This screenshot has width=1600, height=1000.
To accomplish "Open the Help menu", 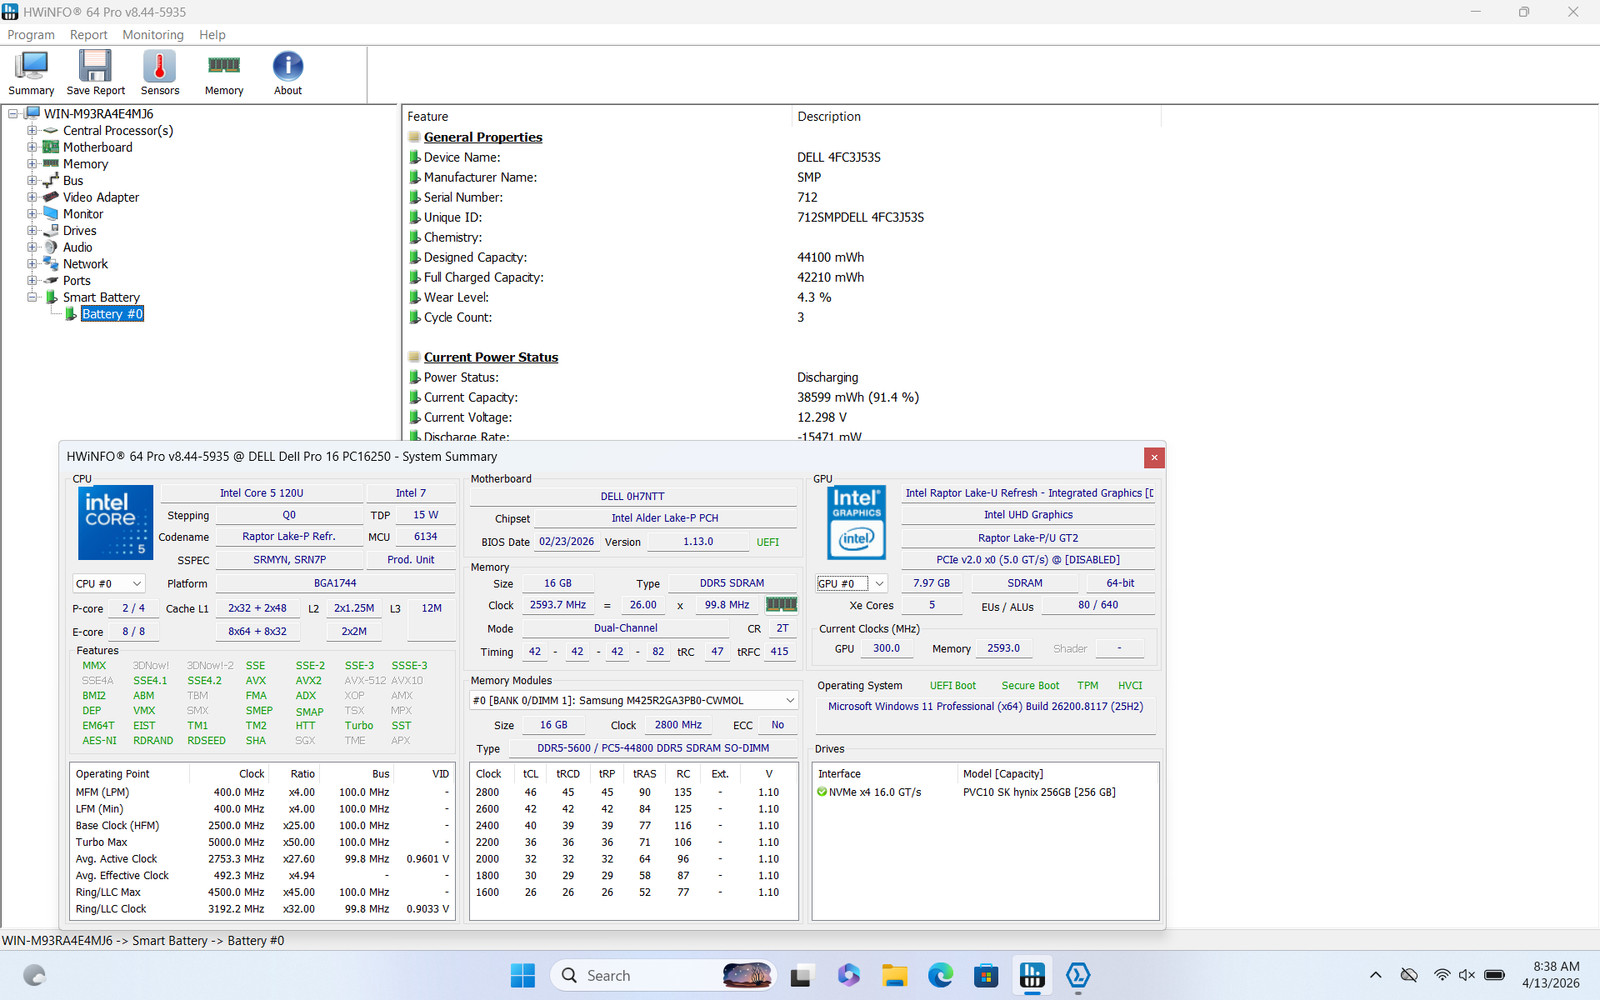I will 212,34.
